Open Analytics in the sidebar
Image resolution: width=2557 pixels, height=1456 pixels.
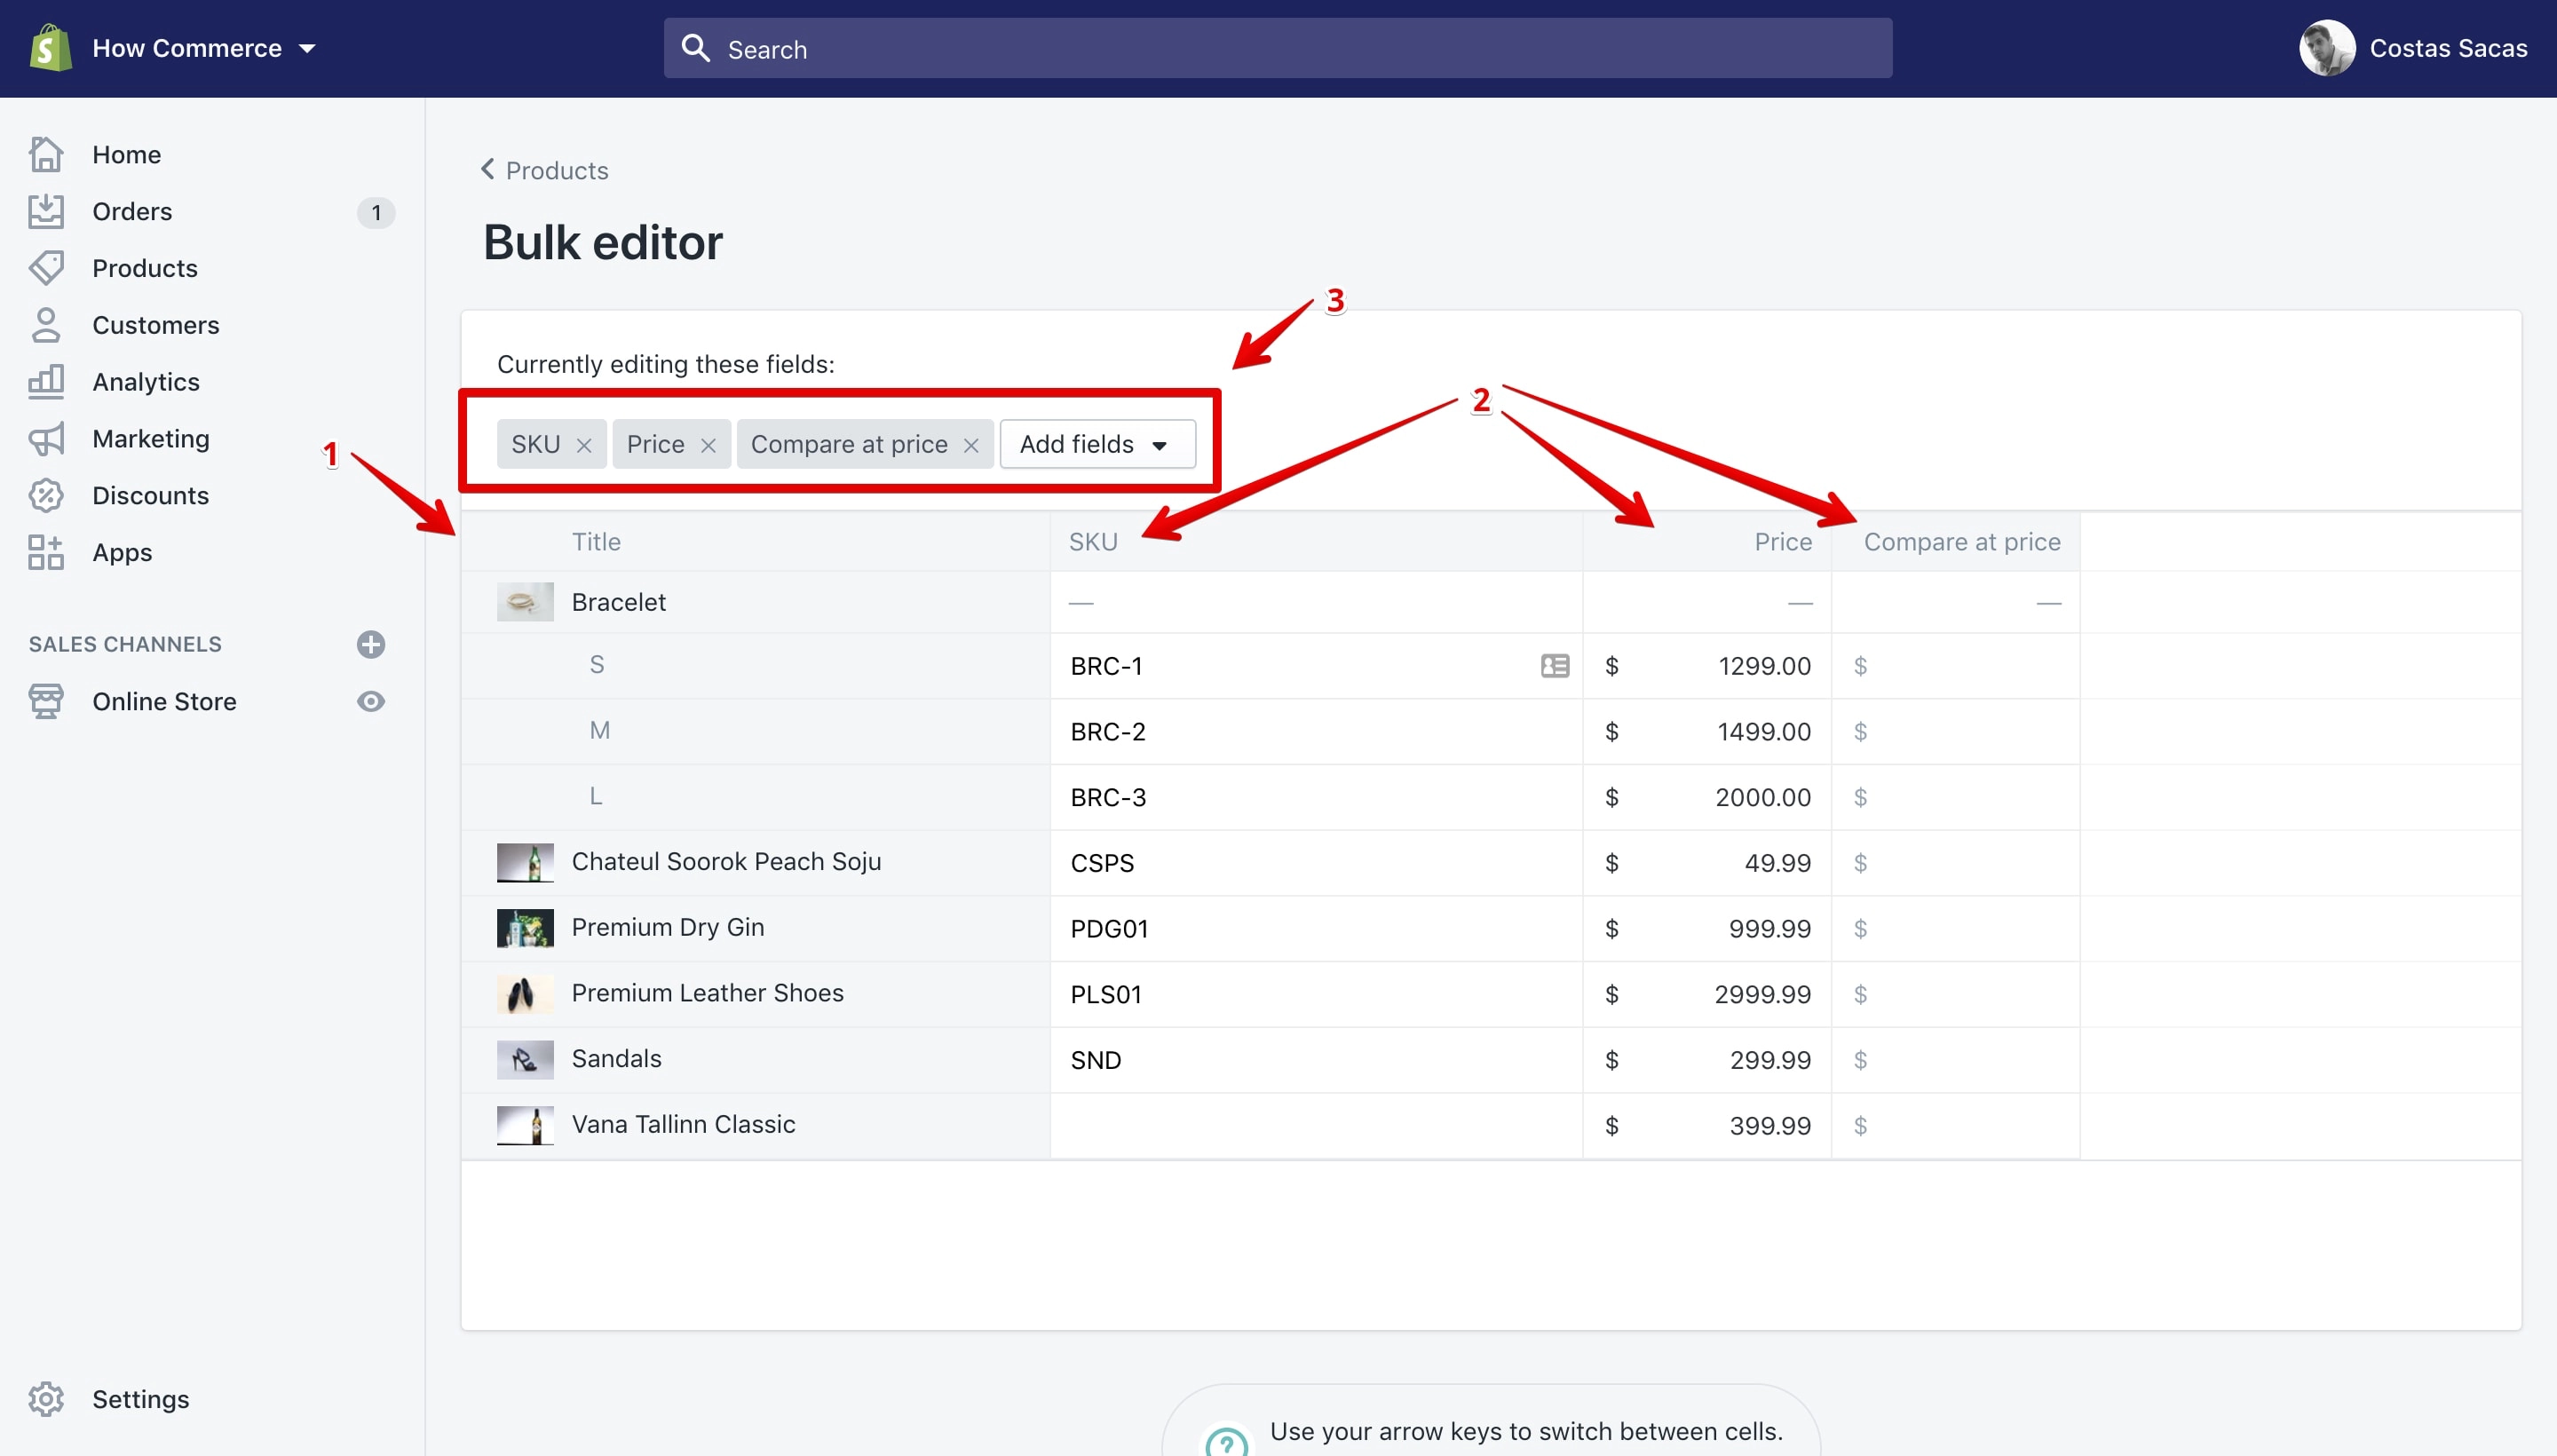click(146, 382)
